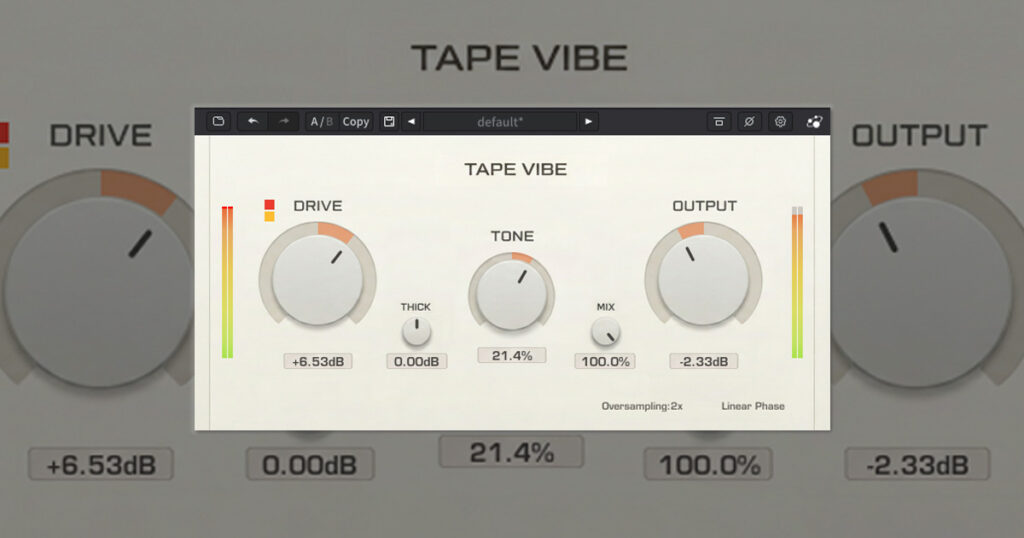Save the current preset with the disk icon
Viewport: 1024px width, 538px height.
pos(389,121)
